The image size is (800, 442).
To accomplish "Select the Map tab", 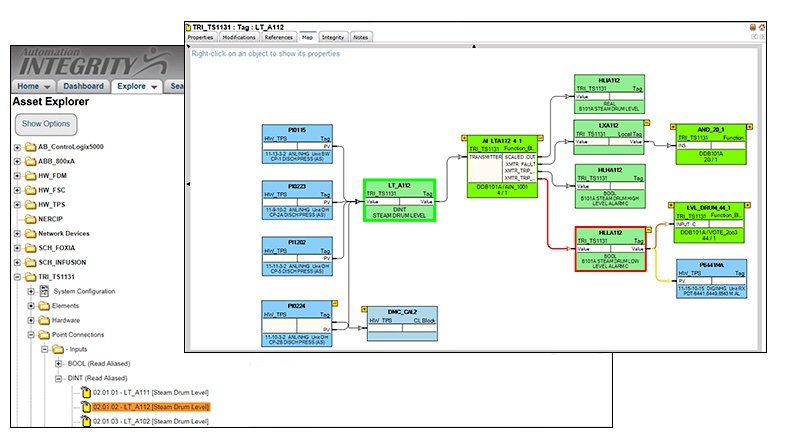I will pyautogui.click(x=307, y=37).
